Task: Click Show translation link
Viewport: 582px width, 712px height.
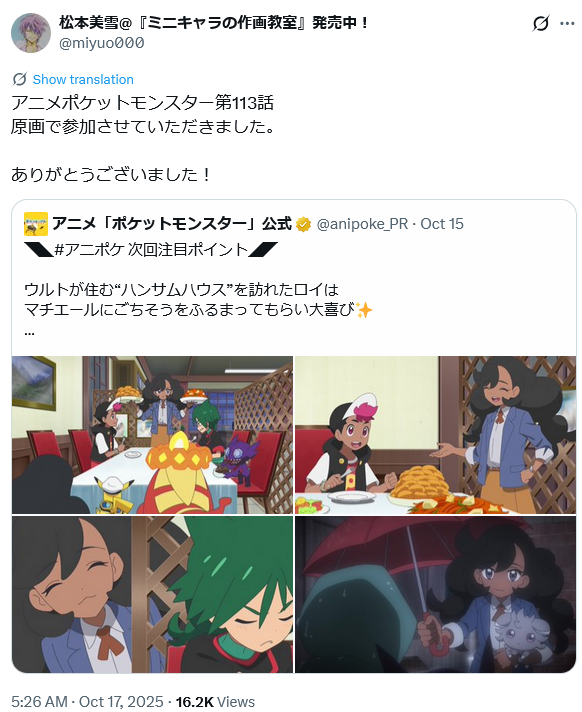Action: point(83,79)
